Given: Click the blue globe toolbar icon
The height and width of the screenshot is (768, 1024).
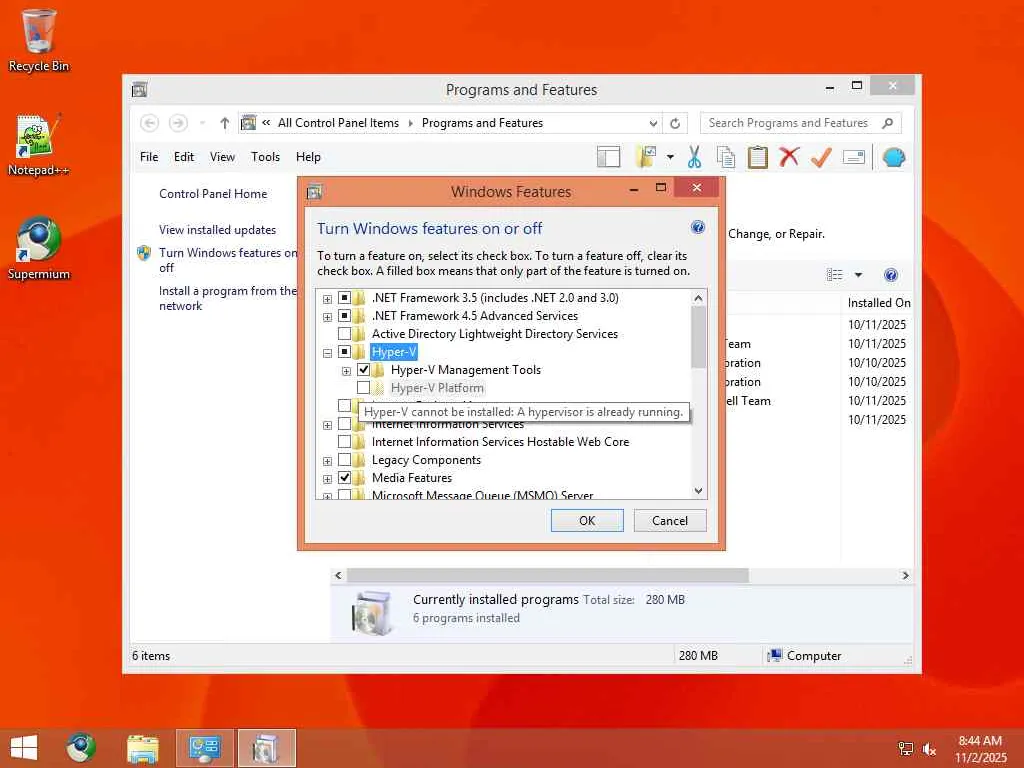Looking at the screenshot, I should coord(893,157).
